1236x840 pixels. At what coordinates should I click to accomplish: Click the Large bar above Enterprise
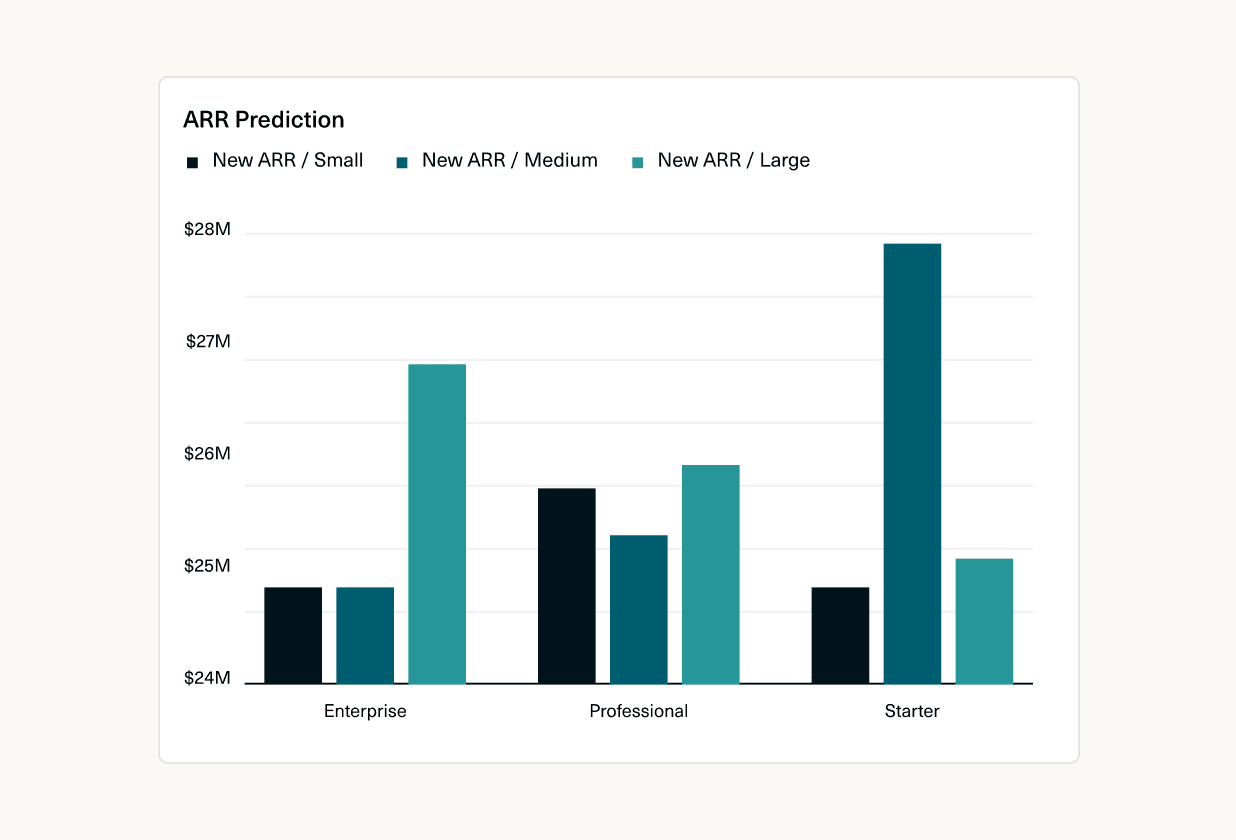coord(437,520)
